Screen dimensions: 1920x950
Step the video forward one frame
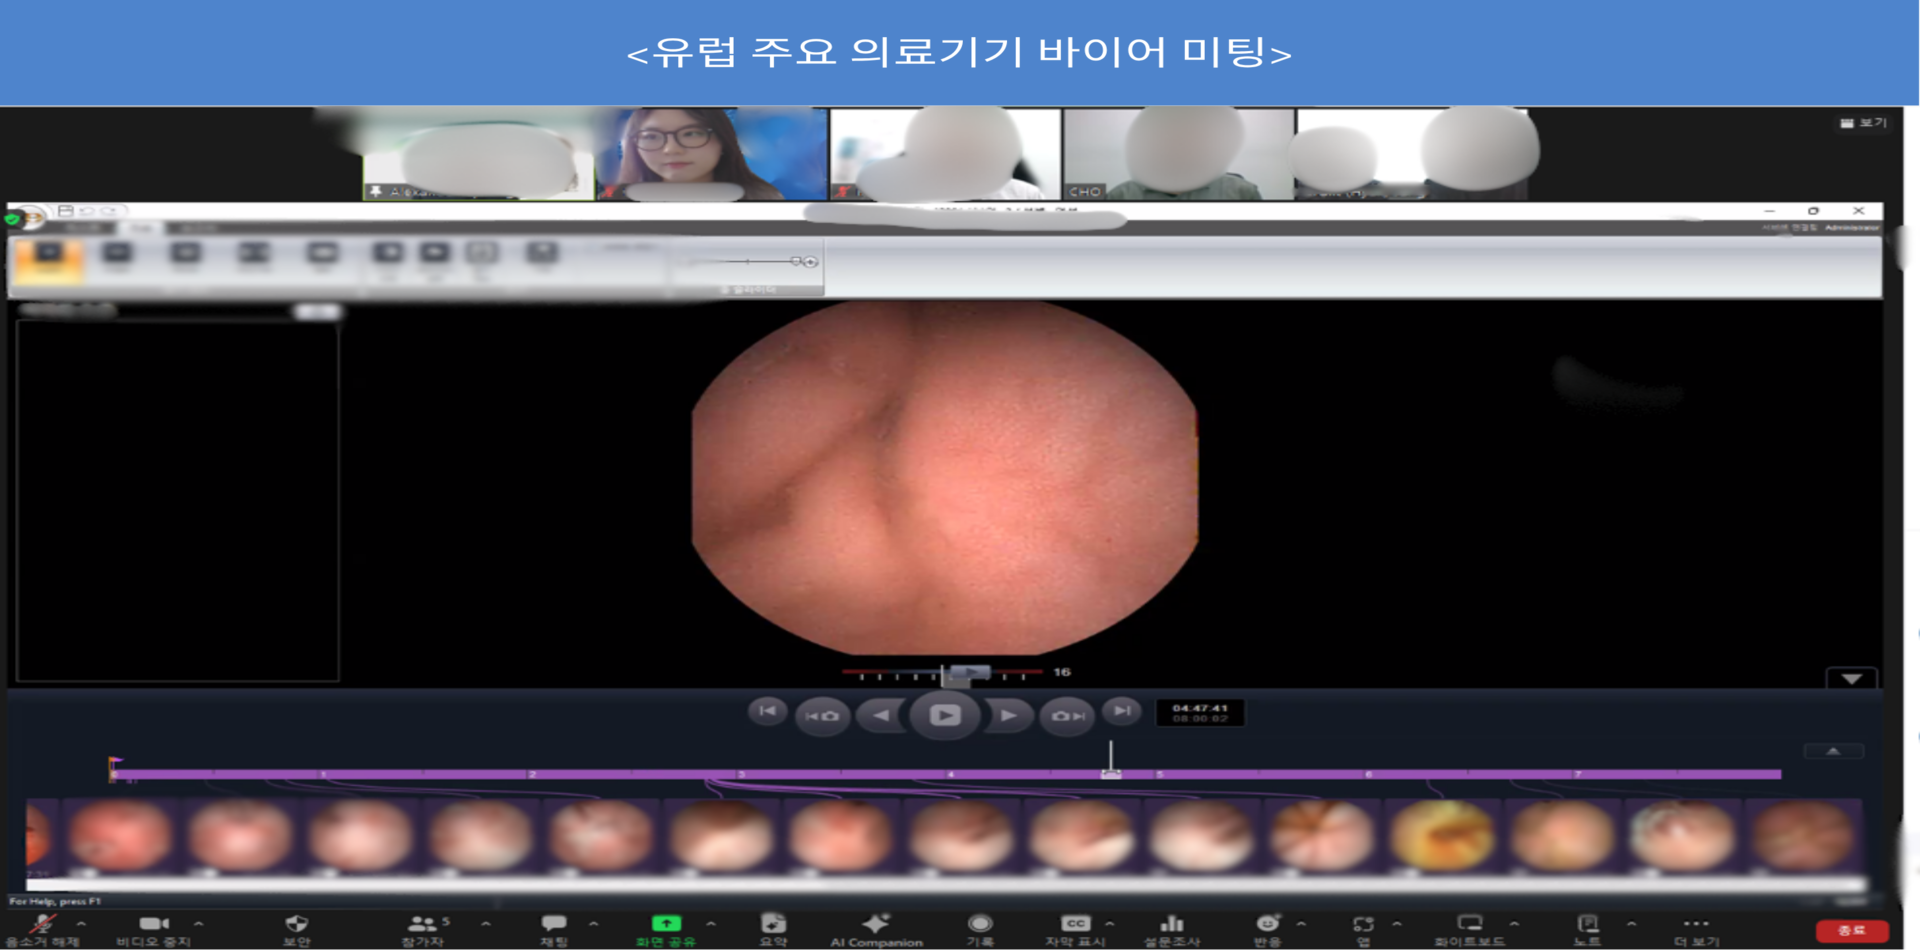[x=1009, y=715]
